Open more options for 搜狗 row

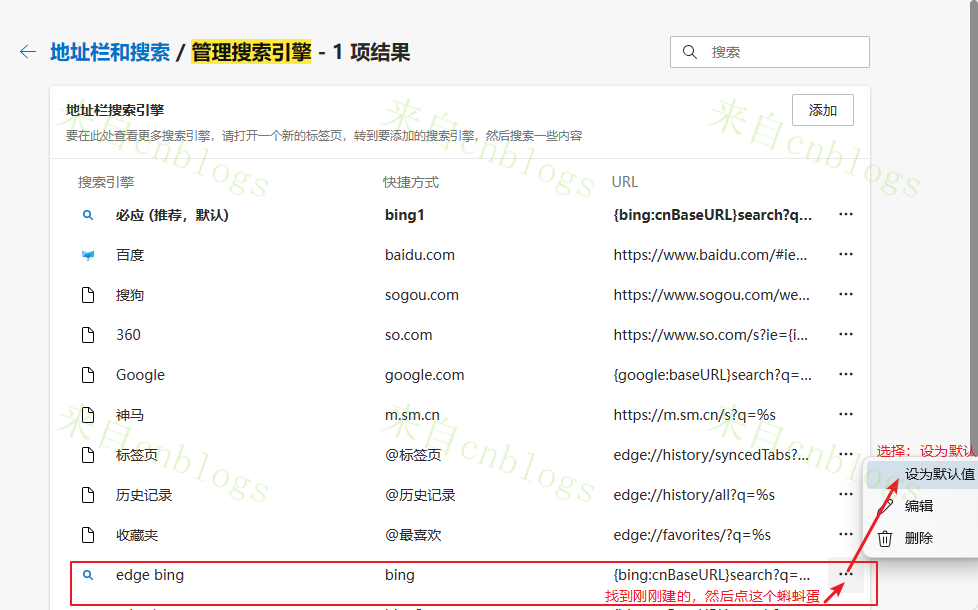[846, 294]
